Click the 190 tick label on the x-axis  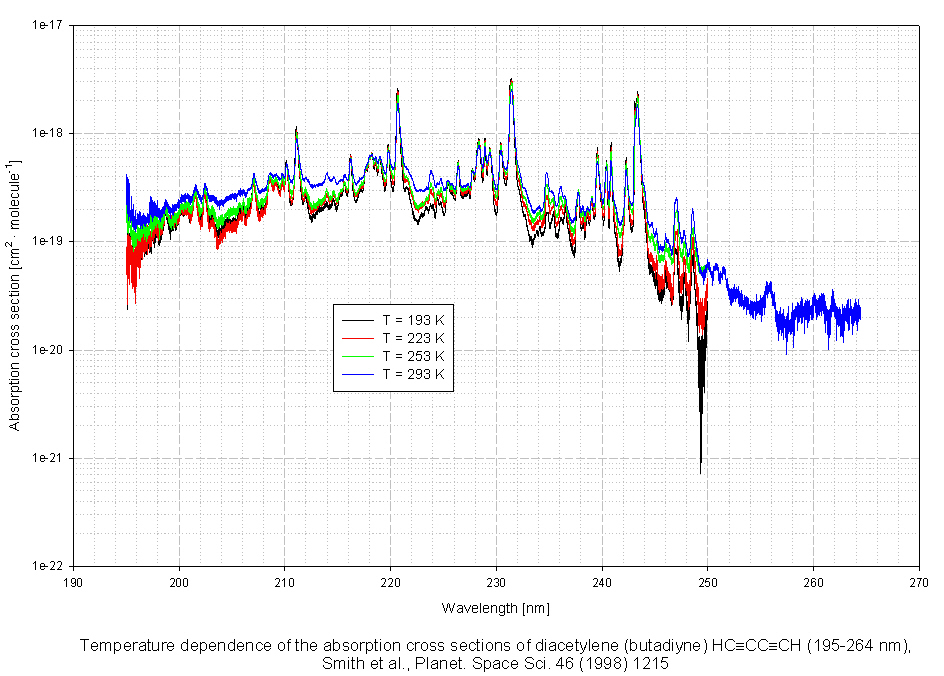click(x=73, y=581)
